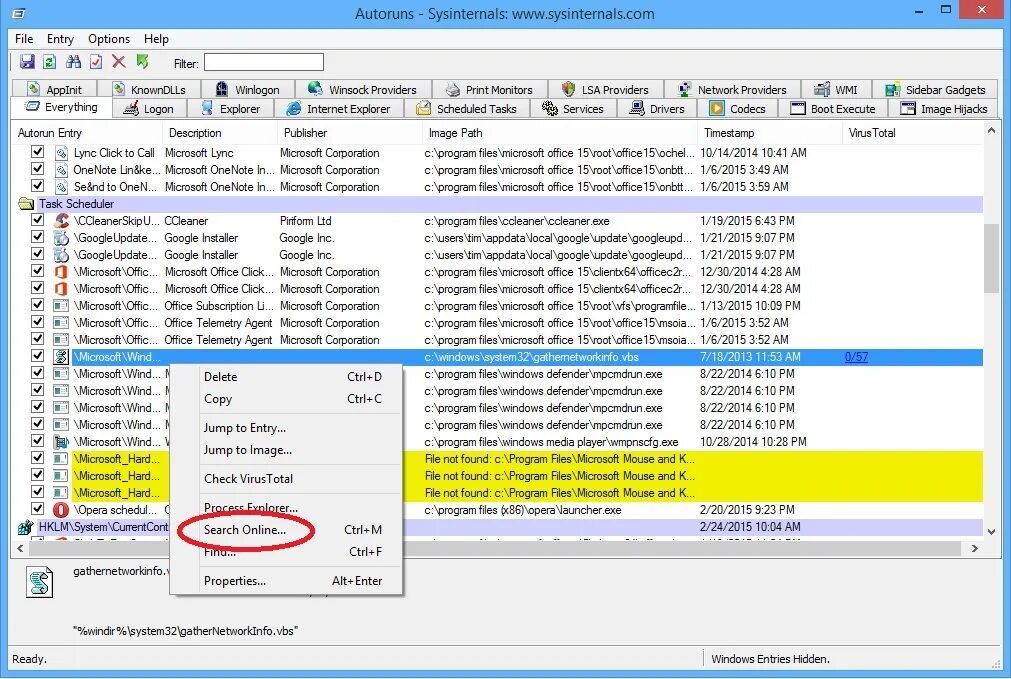Image resolution: width=1011 pixels, height=679 pixels.
Task: Click the HKLM\System registry key icon
Action: pyautogui.click(x=26, y=527)
